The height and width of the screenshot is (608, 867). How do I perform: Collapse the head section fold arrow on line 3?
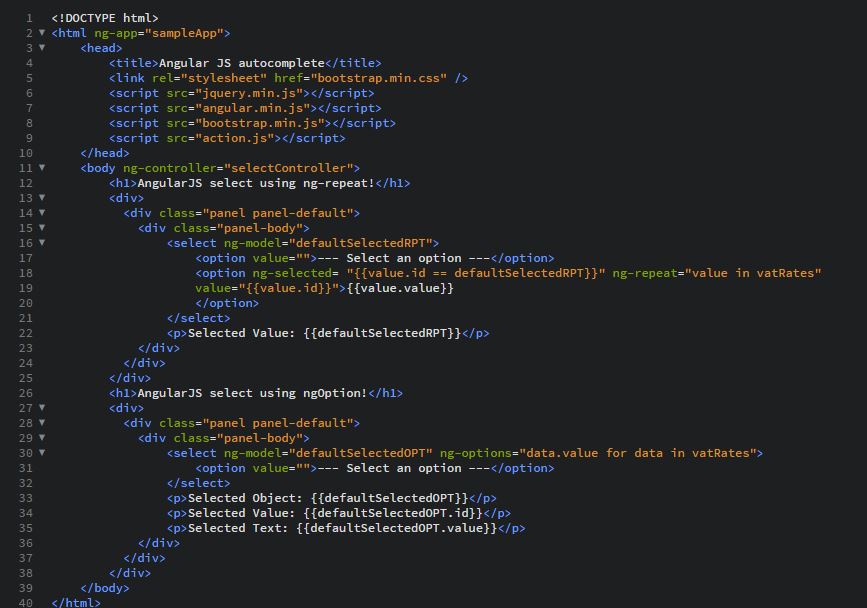41,48
